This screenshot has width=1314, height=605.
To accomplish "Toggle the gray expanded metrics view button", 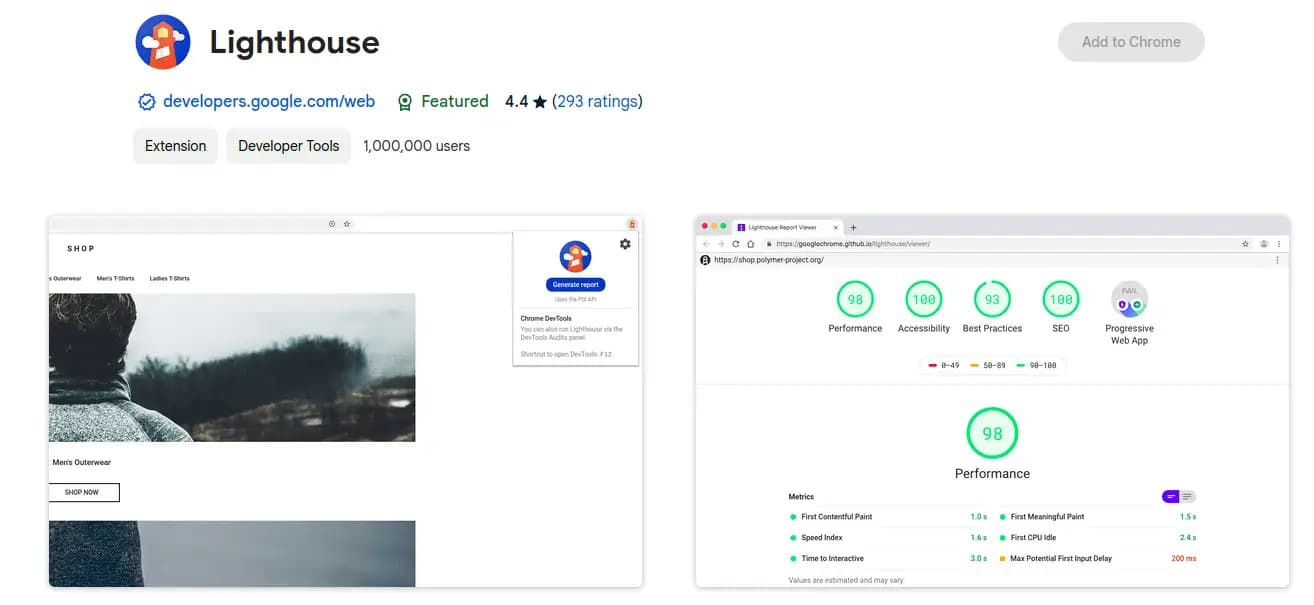I will click(x=1187, y=496).
